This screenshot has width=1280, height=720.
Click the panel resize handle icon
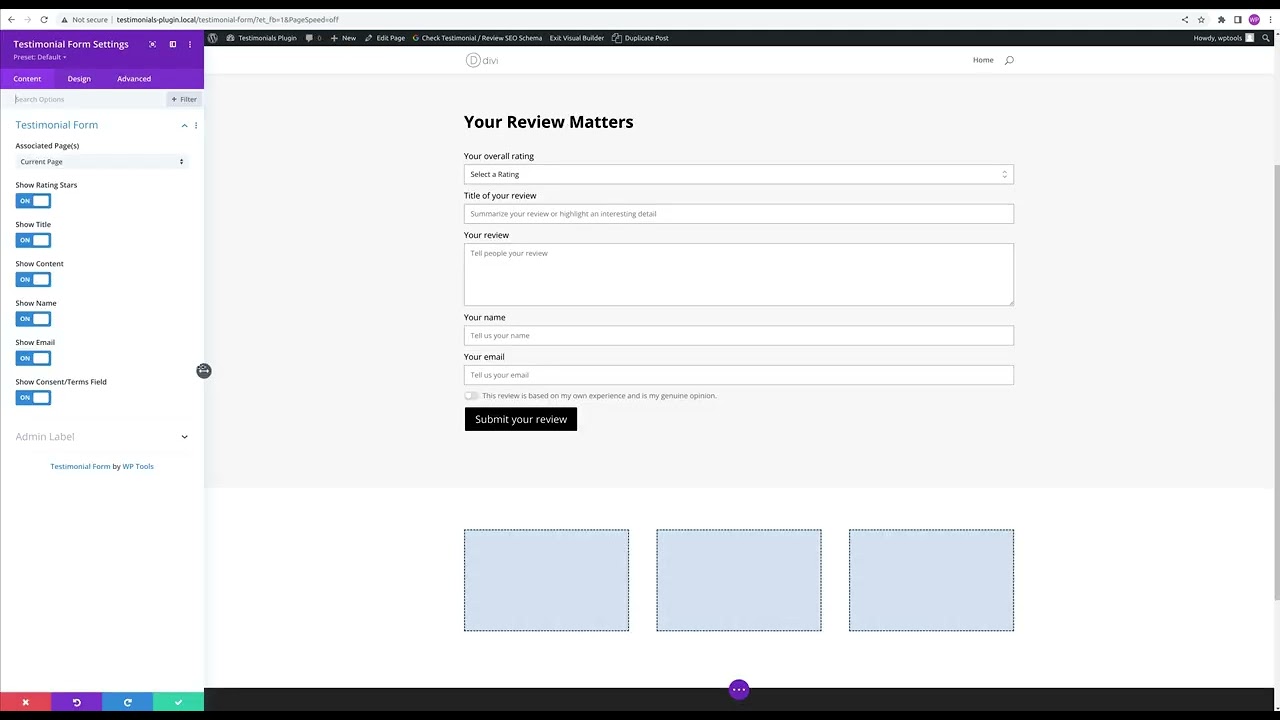tap(203, 371)
